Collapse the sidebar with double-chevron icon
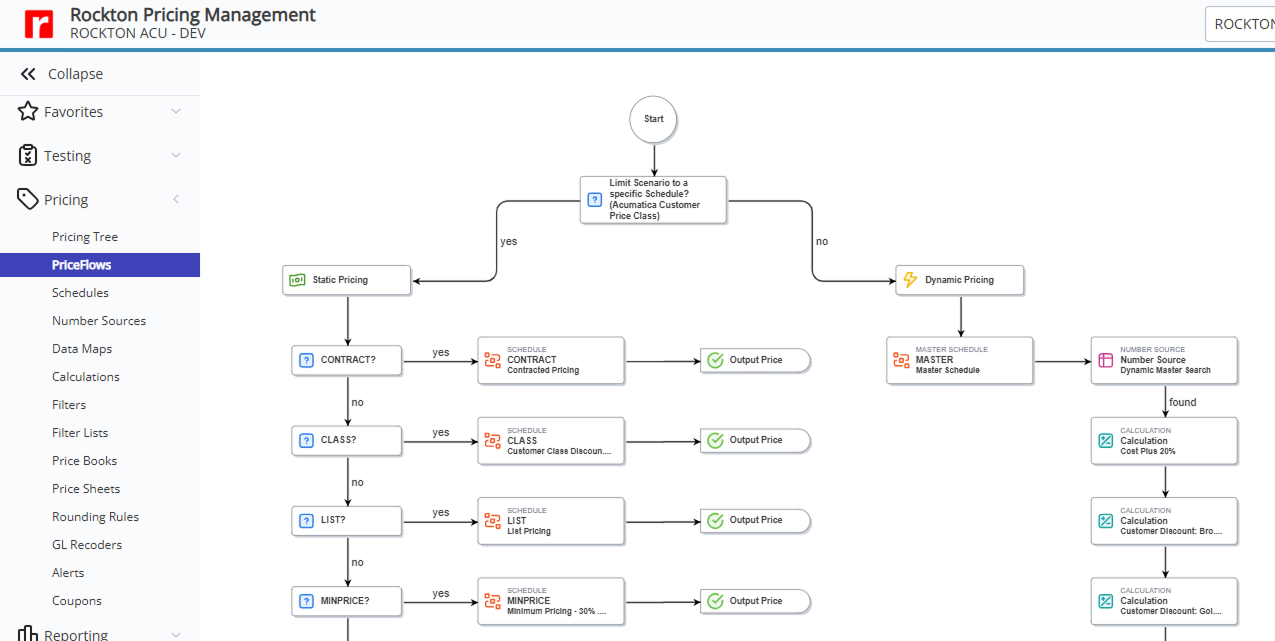Viewport: 1275px width, 641px height. click(28, 74)
